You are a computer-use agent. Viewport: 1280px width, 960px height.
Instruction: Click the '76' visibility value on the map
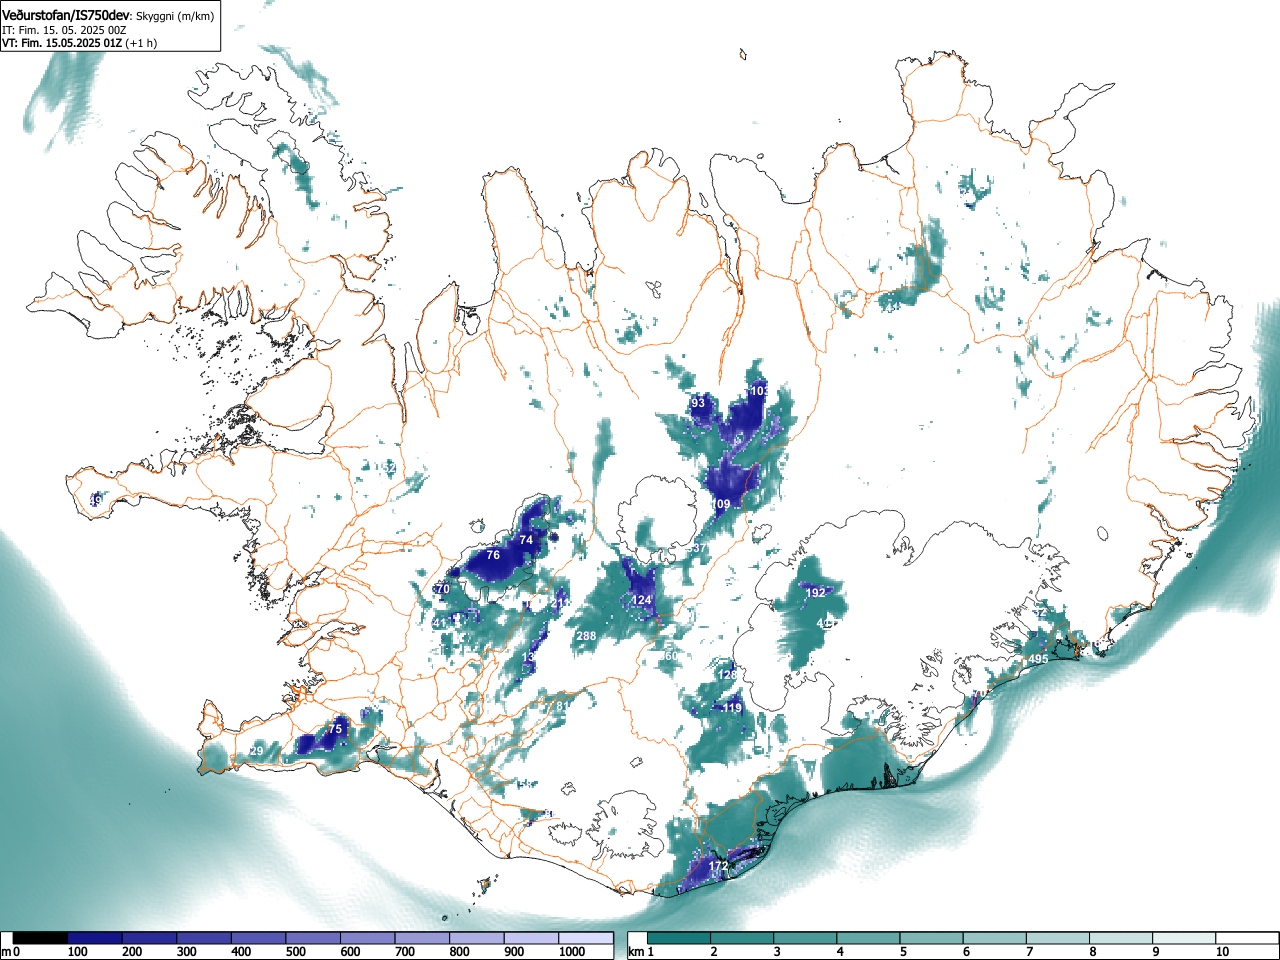pos(493,555)
